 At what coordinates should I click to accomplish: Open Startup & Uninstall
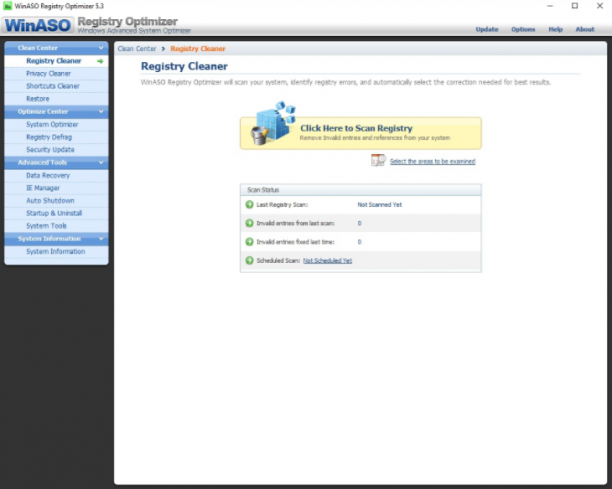(x=56, y=213)
